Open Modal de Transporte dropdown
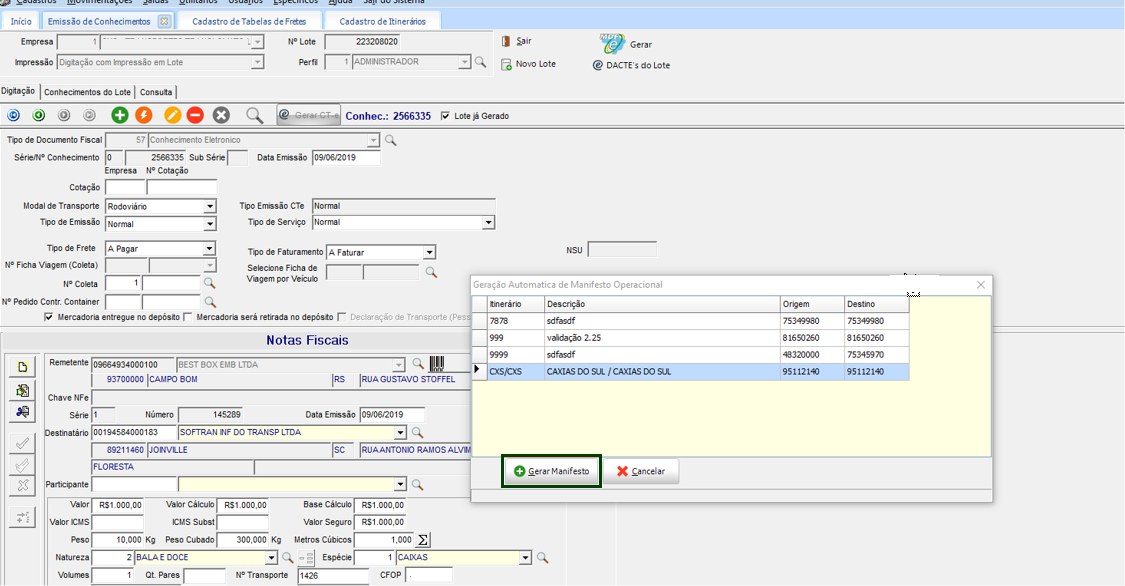The width and height of the screenshot is (1125, 586). click(x=210, y=206)
